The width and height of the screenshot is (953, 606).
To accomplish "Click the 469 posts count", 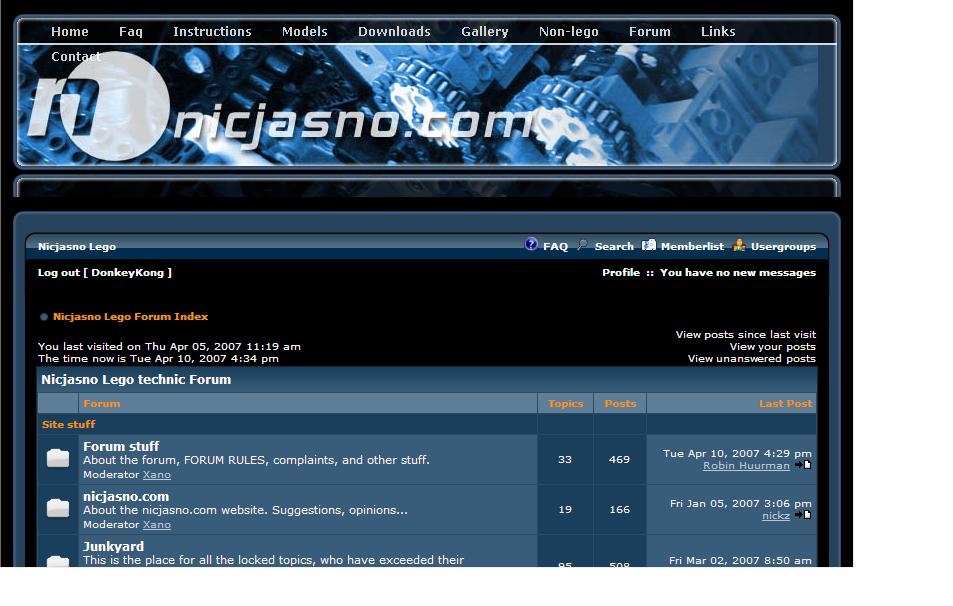I will tap(619, 460).
